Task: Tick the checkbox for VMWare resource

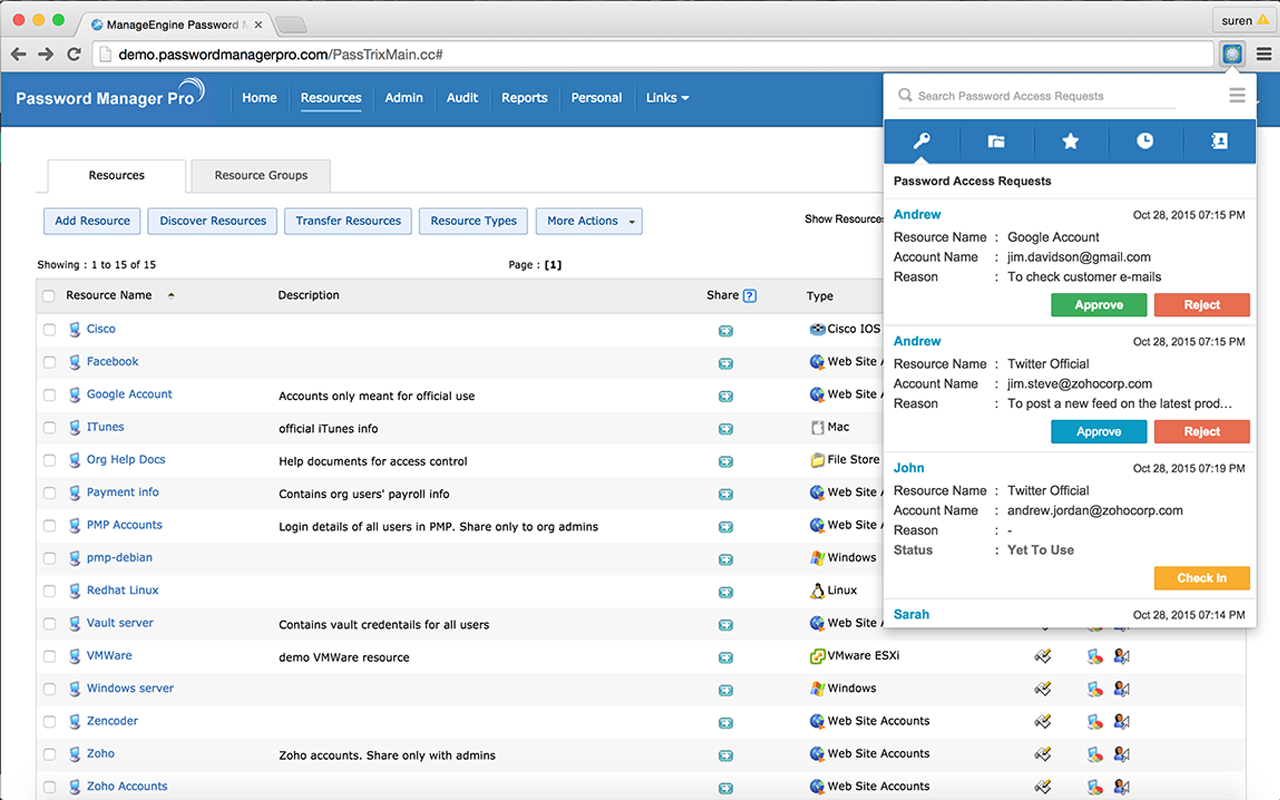Action: pos(49,656)
